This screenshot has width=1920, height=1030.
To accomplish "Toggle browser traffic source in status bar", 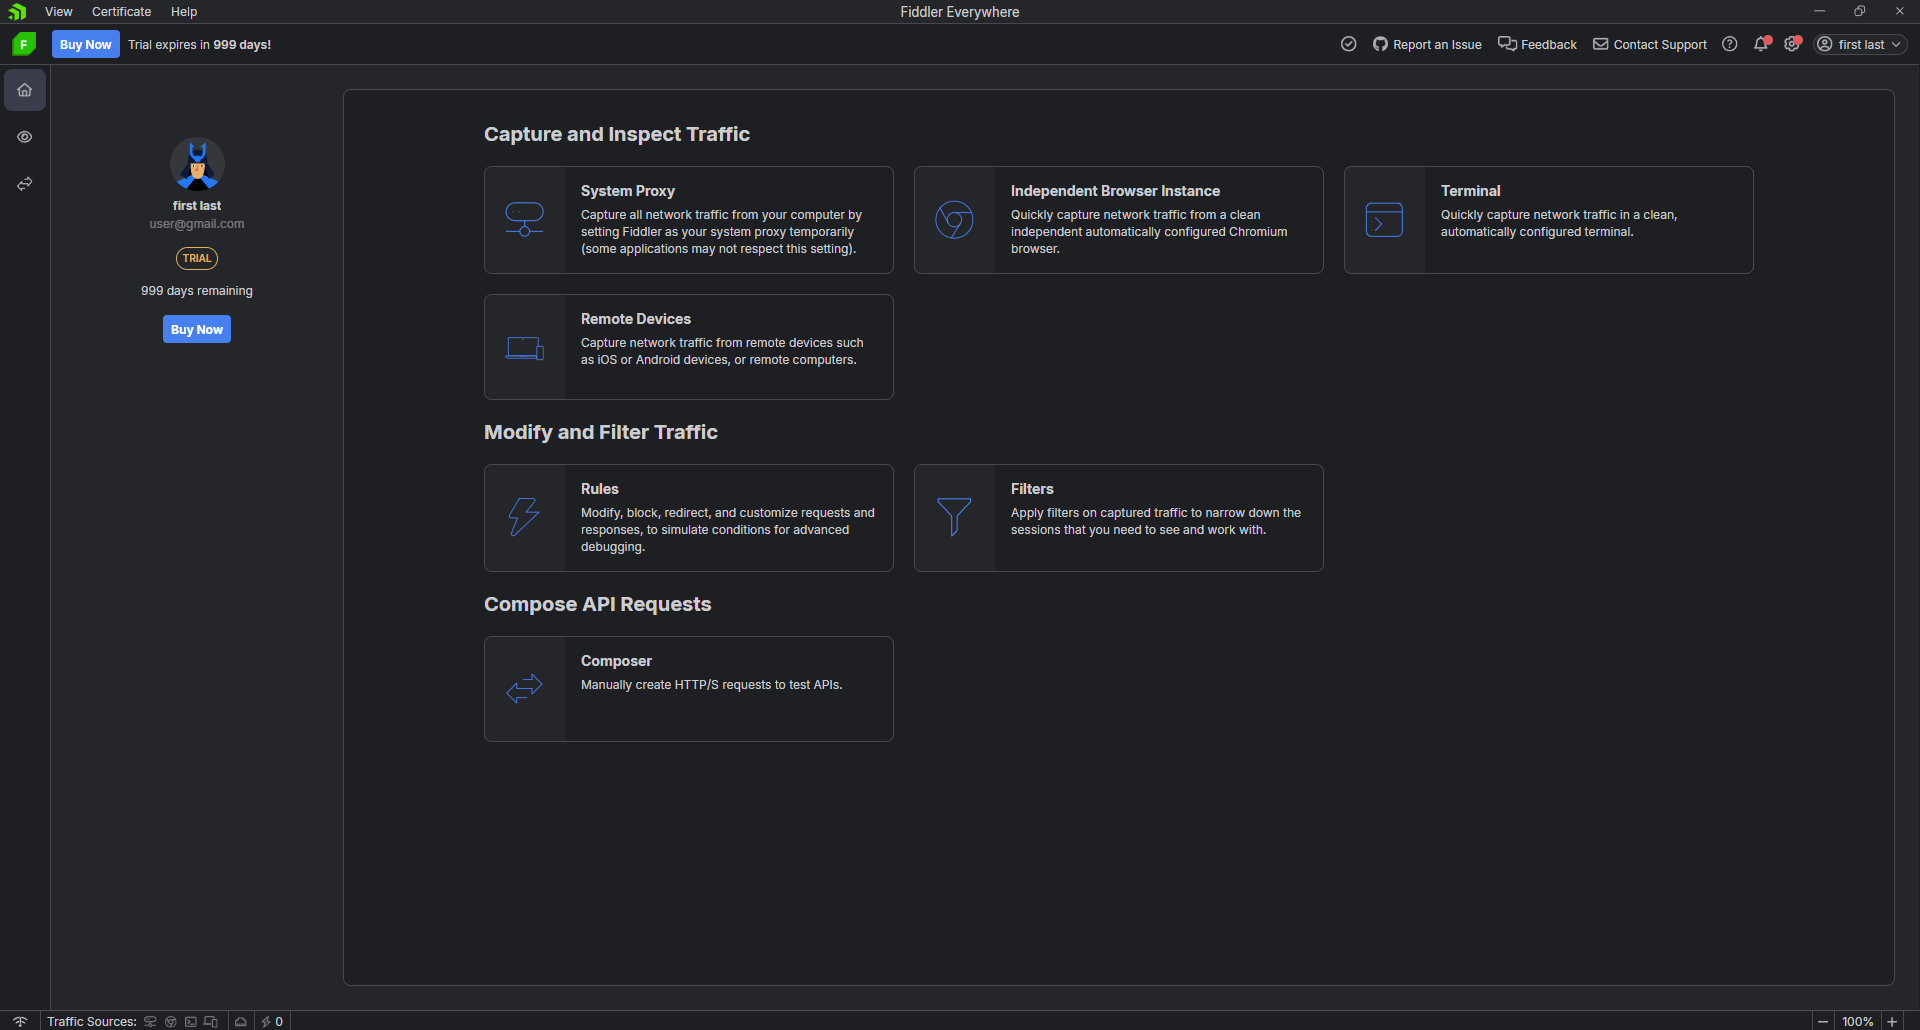I will click(x=171, y=1021).
